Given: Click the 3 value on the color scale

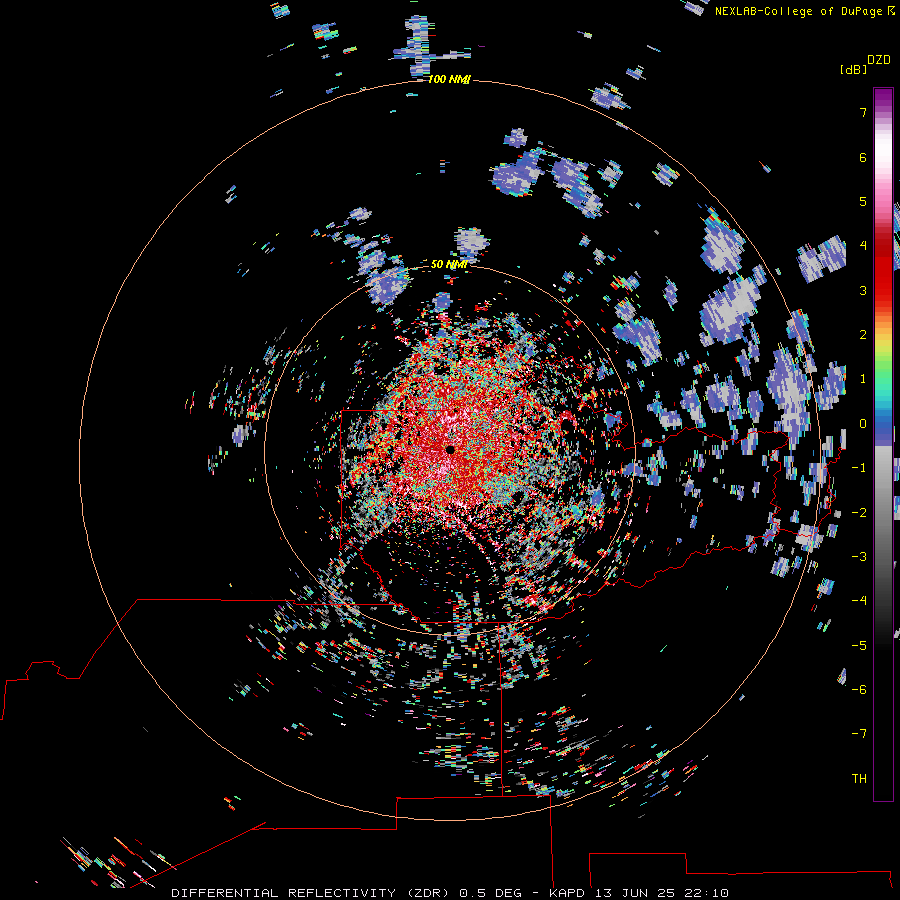Looking at the screenshot, I should 863,290.
